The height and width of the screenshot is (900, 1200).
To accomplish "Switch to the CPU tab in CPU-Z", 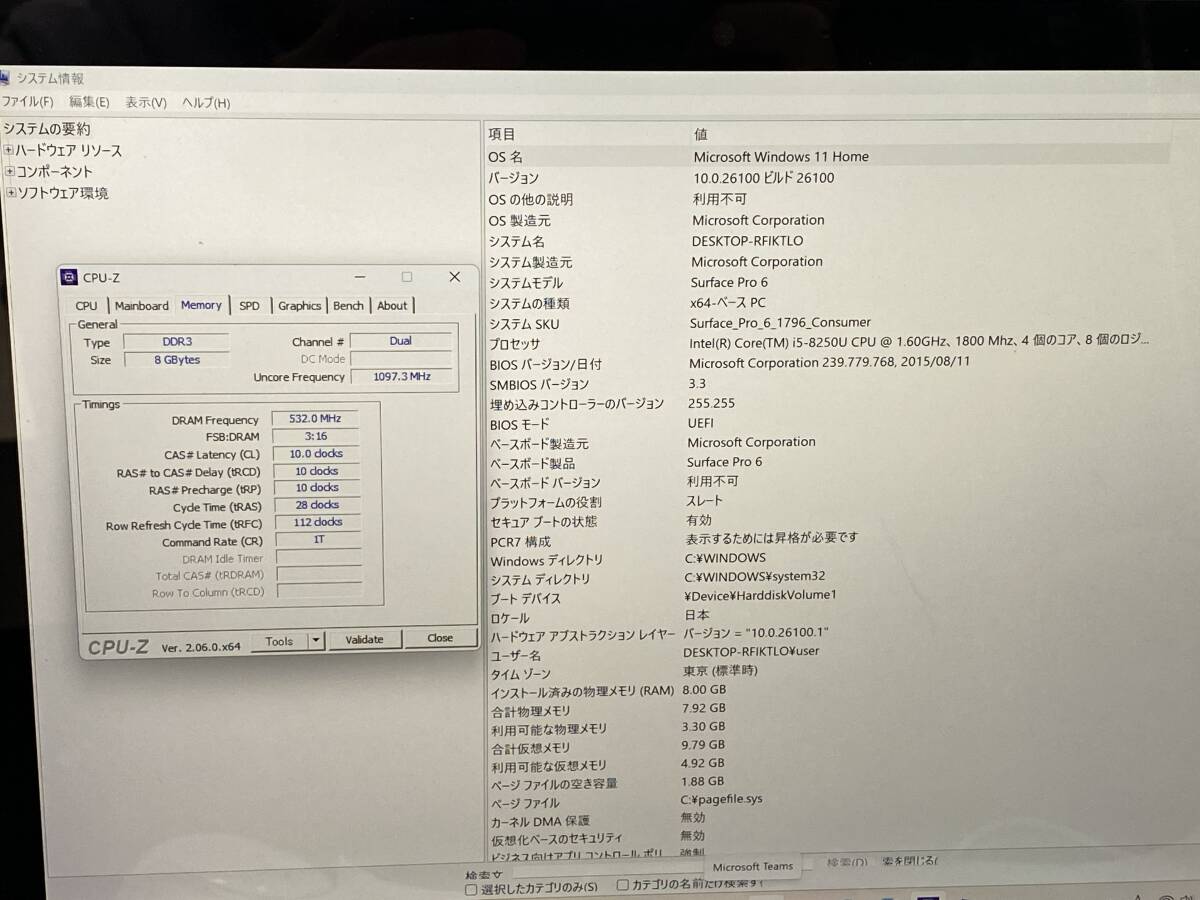I will click(x=87, y=306).
